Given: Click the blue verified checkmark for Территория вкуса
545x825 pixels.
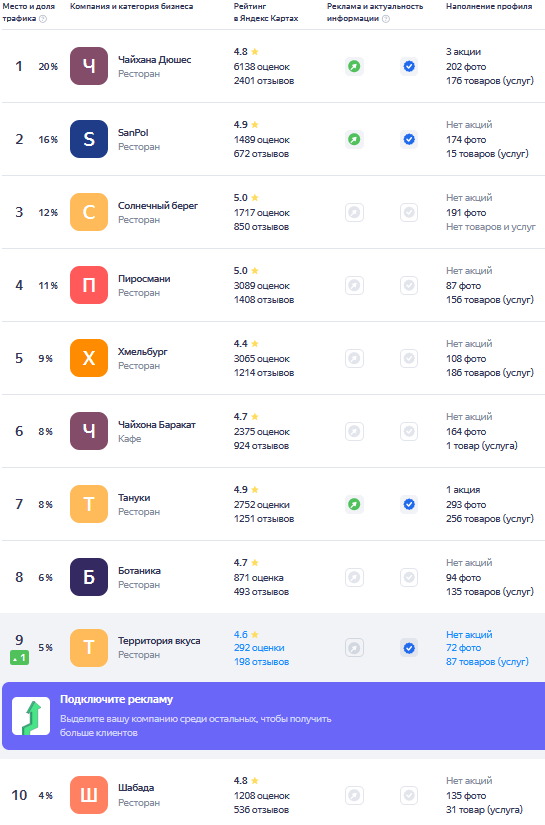Looking at the screenshot, I should pyautogui.click(x=409, y=648).
